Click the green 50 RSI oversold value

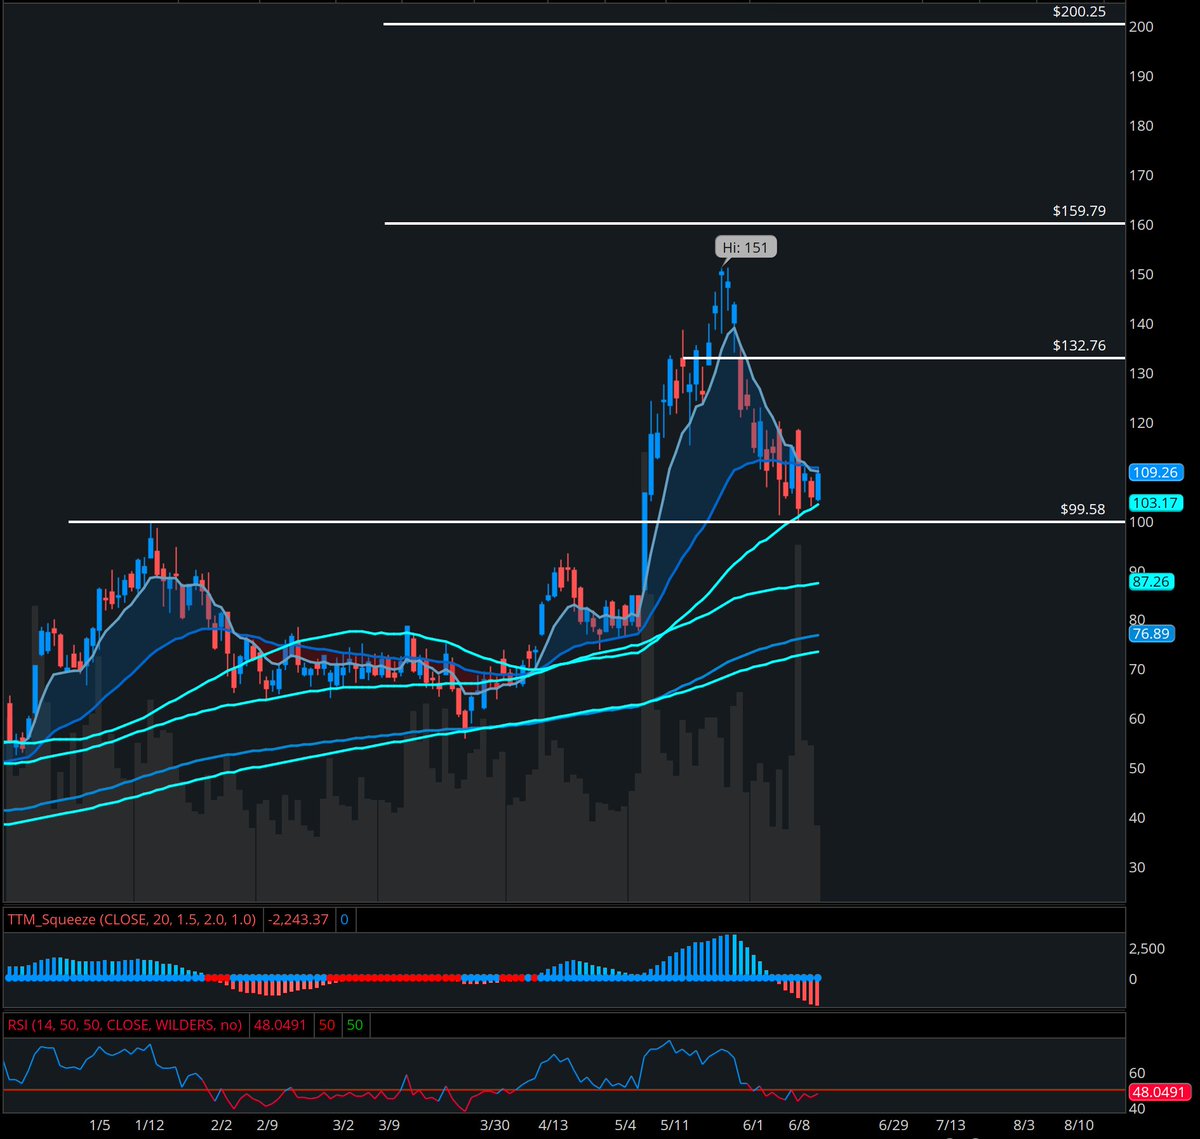[354, 1026]
